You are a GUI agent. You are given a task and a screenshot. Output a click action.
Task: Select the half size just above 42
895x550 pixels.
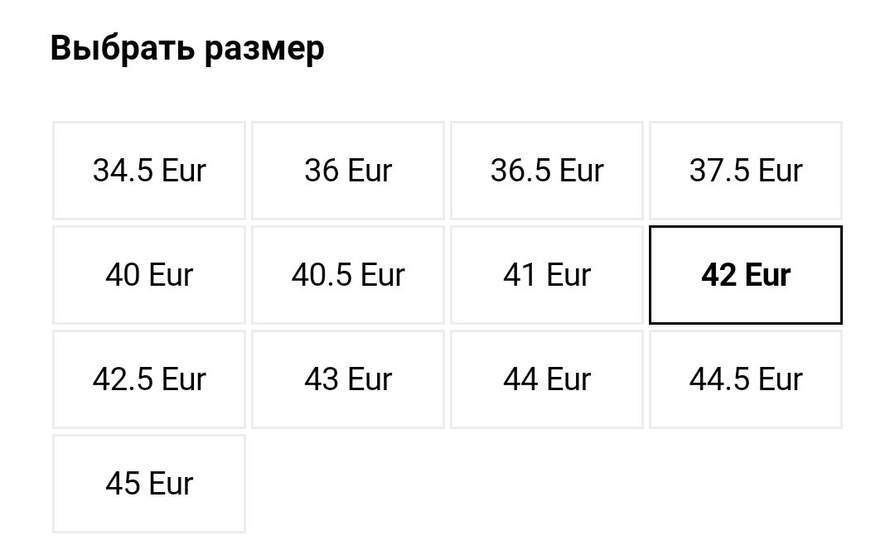[x=149, y=379]
